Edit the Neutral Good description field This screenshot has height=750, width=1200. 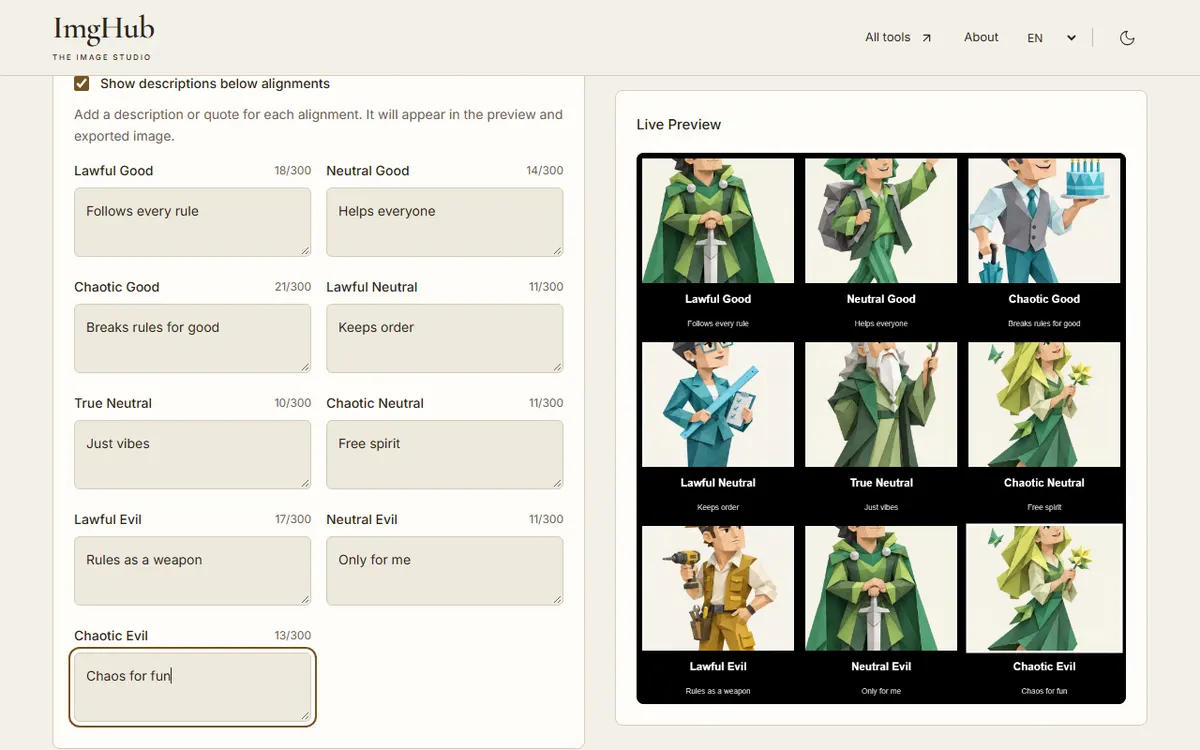pyautogui.click(x=444, y=222)
